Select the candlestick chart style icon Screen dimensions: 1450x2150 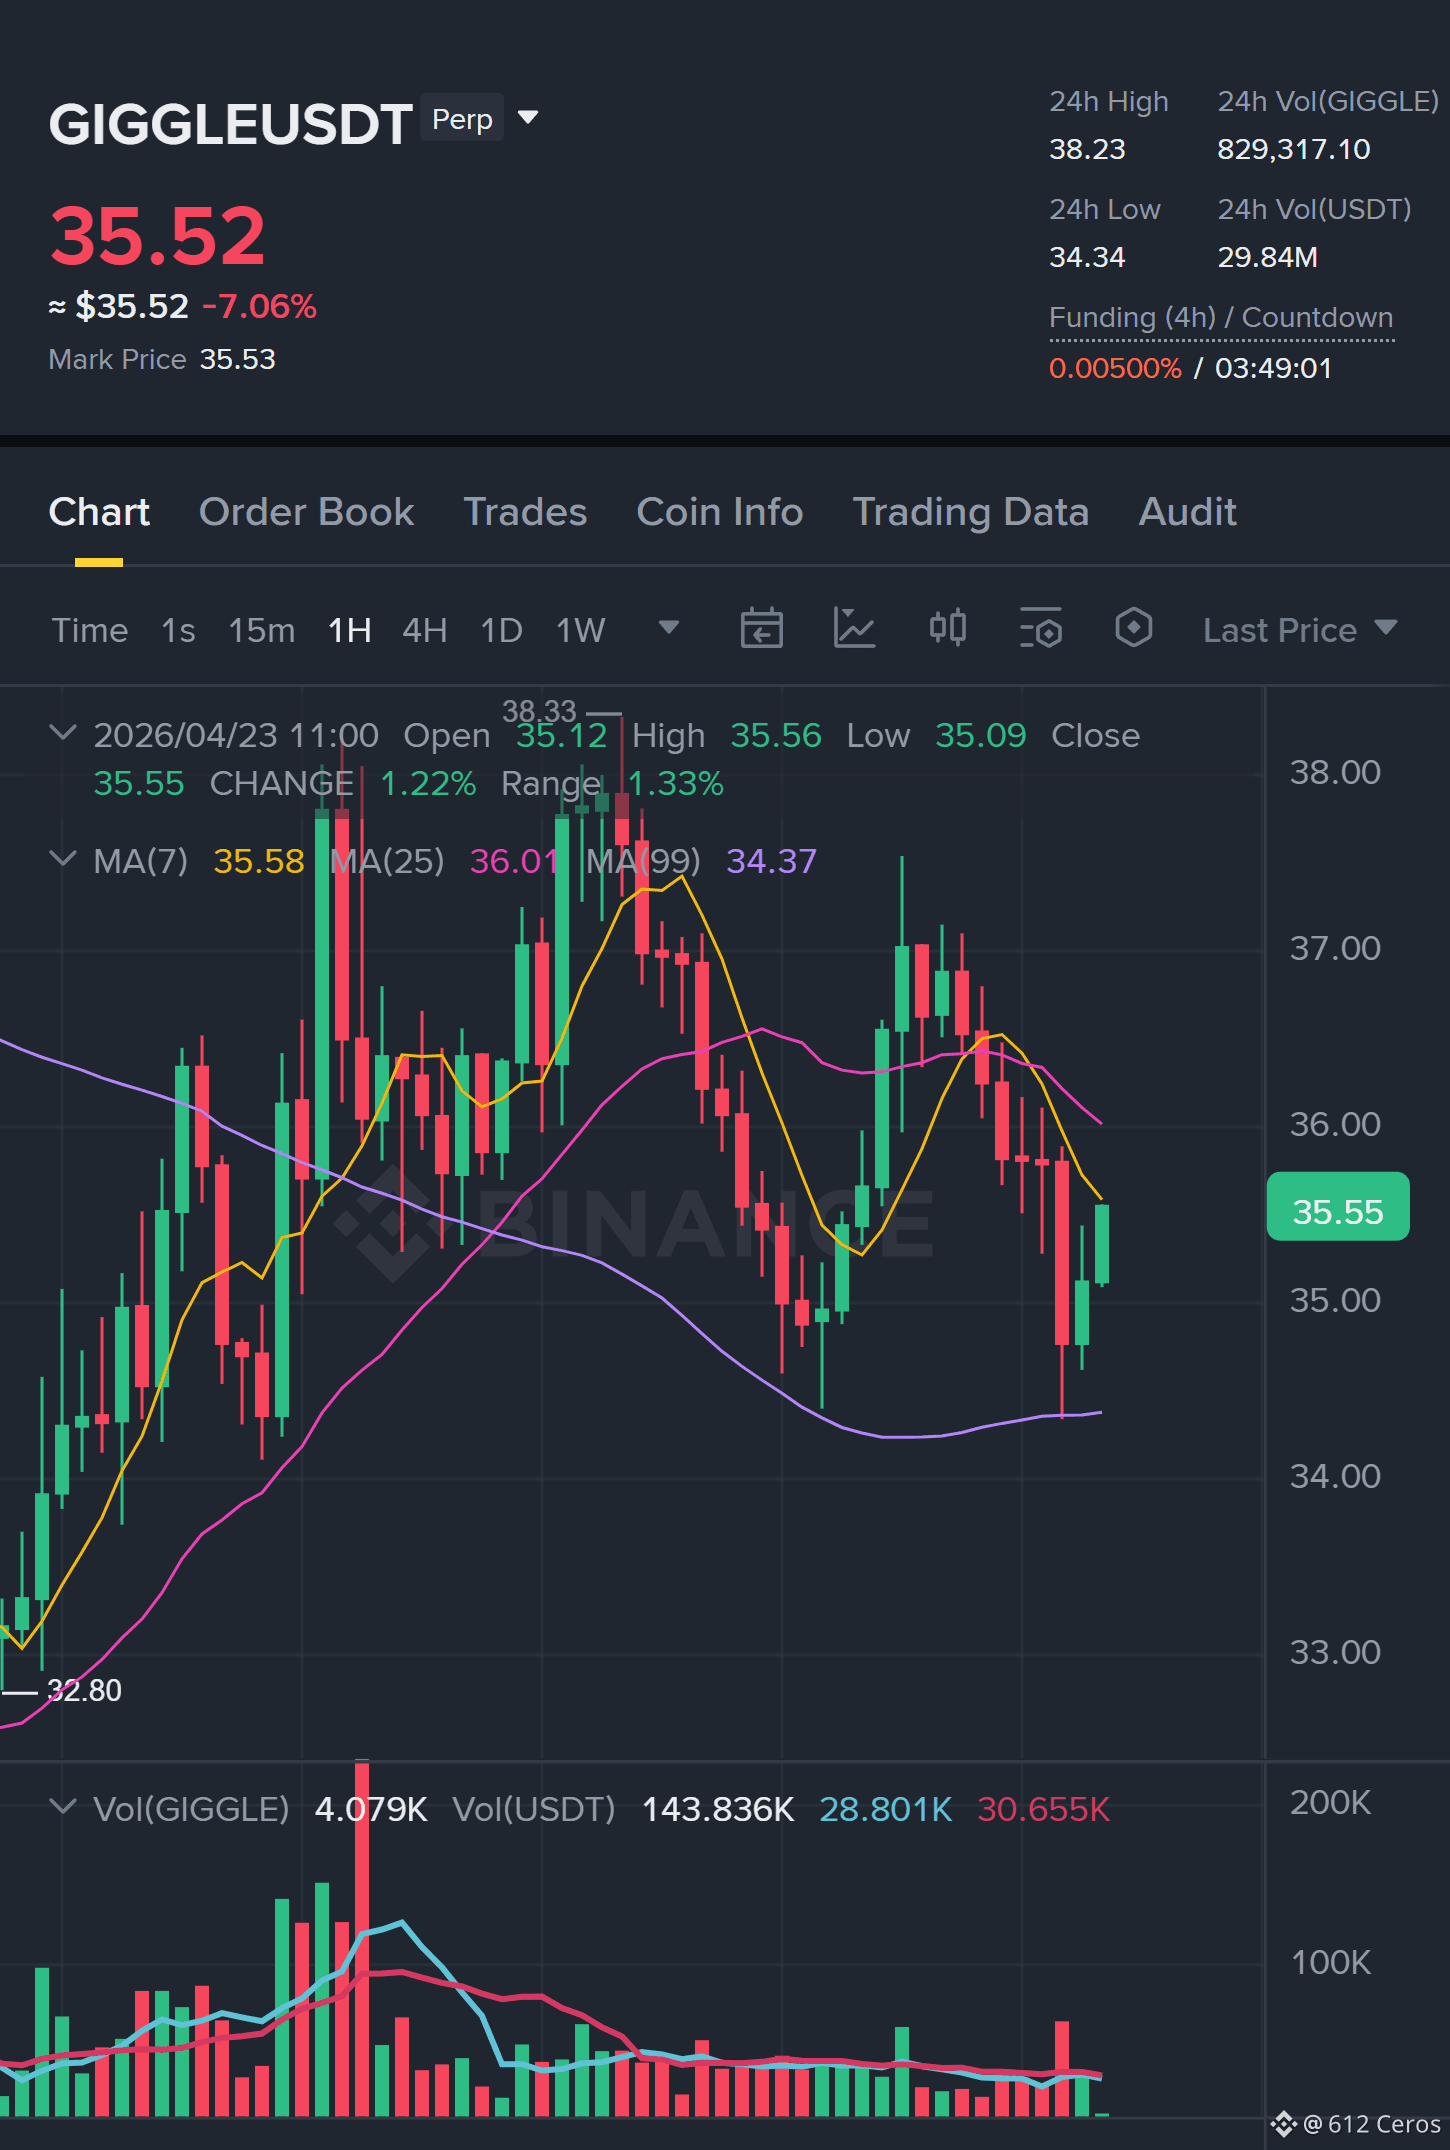click(948, 628)
